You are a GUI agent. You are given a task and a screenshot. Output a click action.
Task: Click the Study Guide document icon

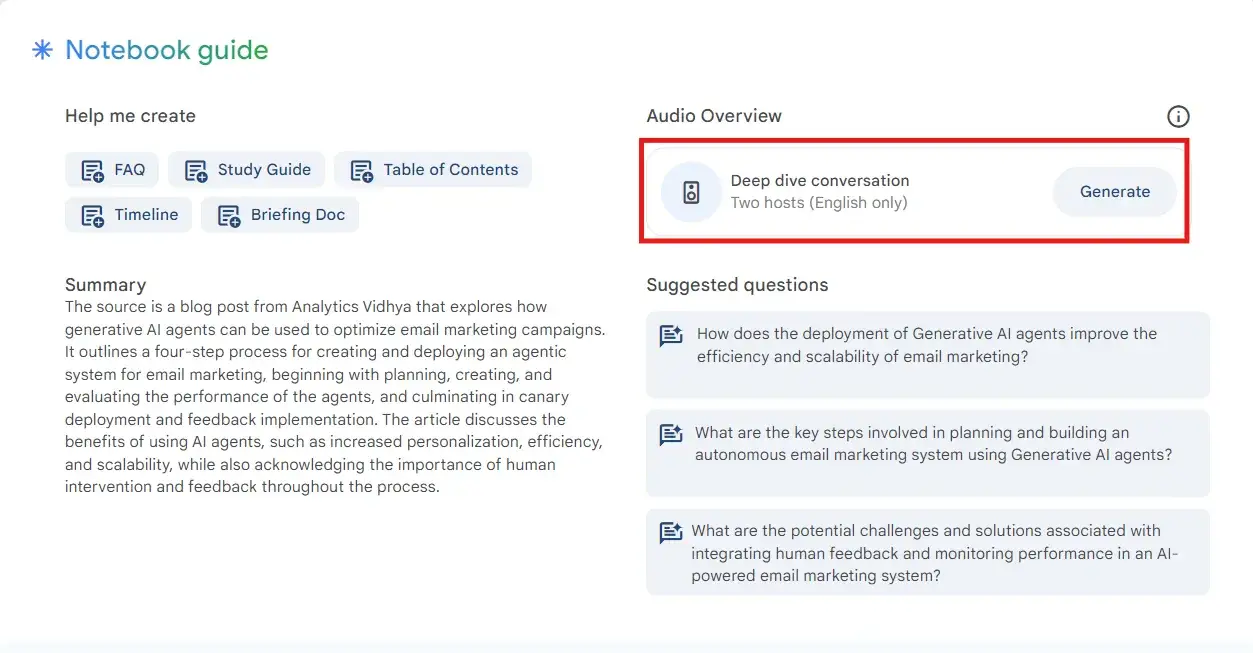196,171
